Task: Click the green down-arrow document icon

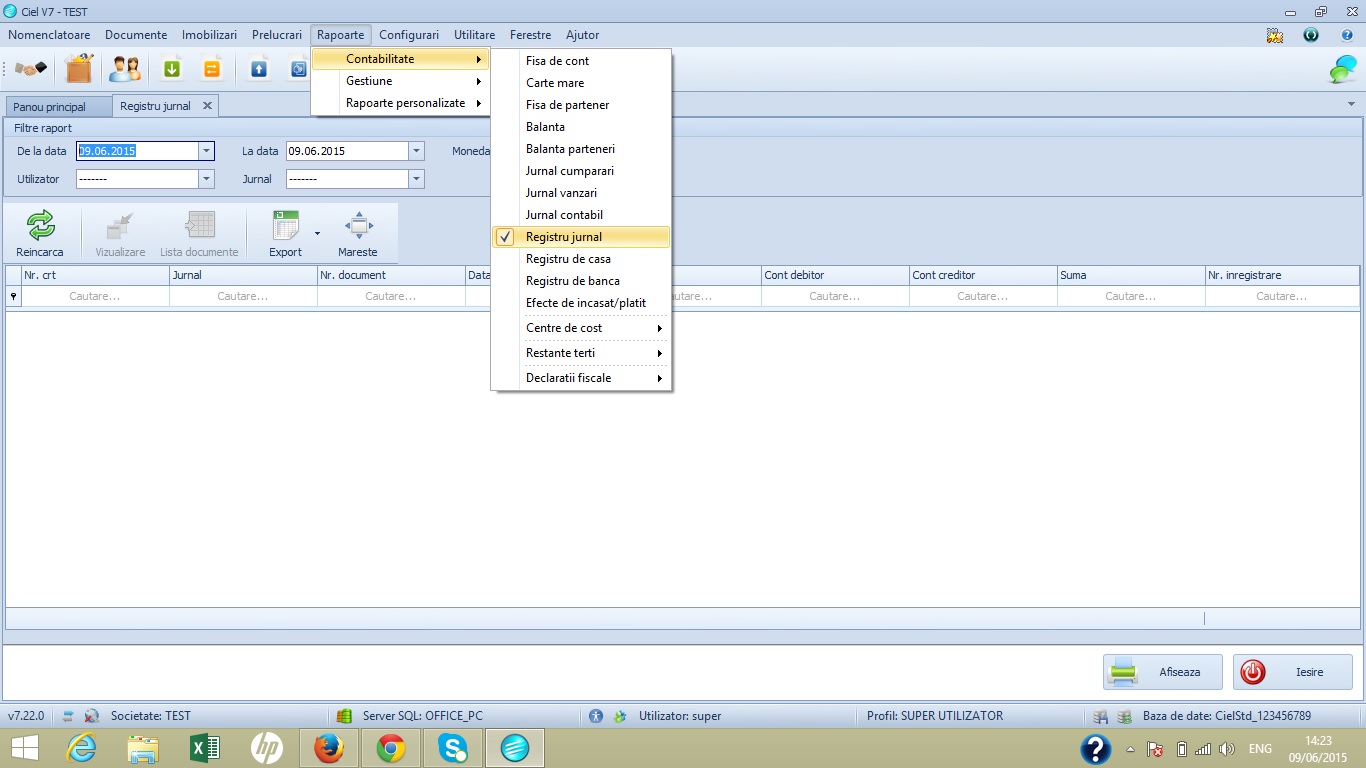Action: (172, 69)
